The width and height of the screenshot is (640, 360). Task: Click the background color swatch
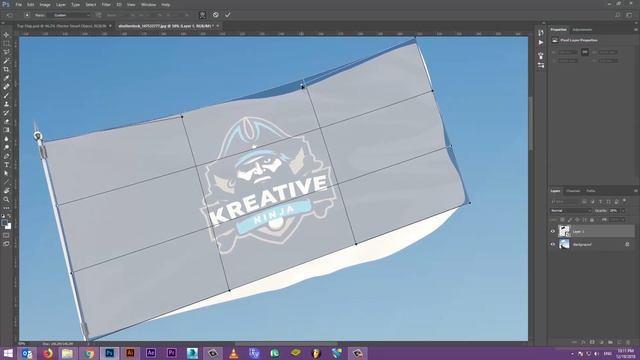coord(8,226)
